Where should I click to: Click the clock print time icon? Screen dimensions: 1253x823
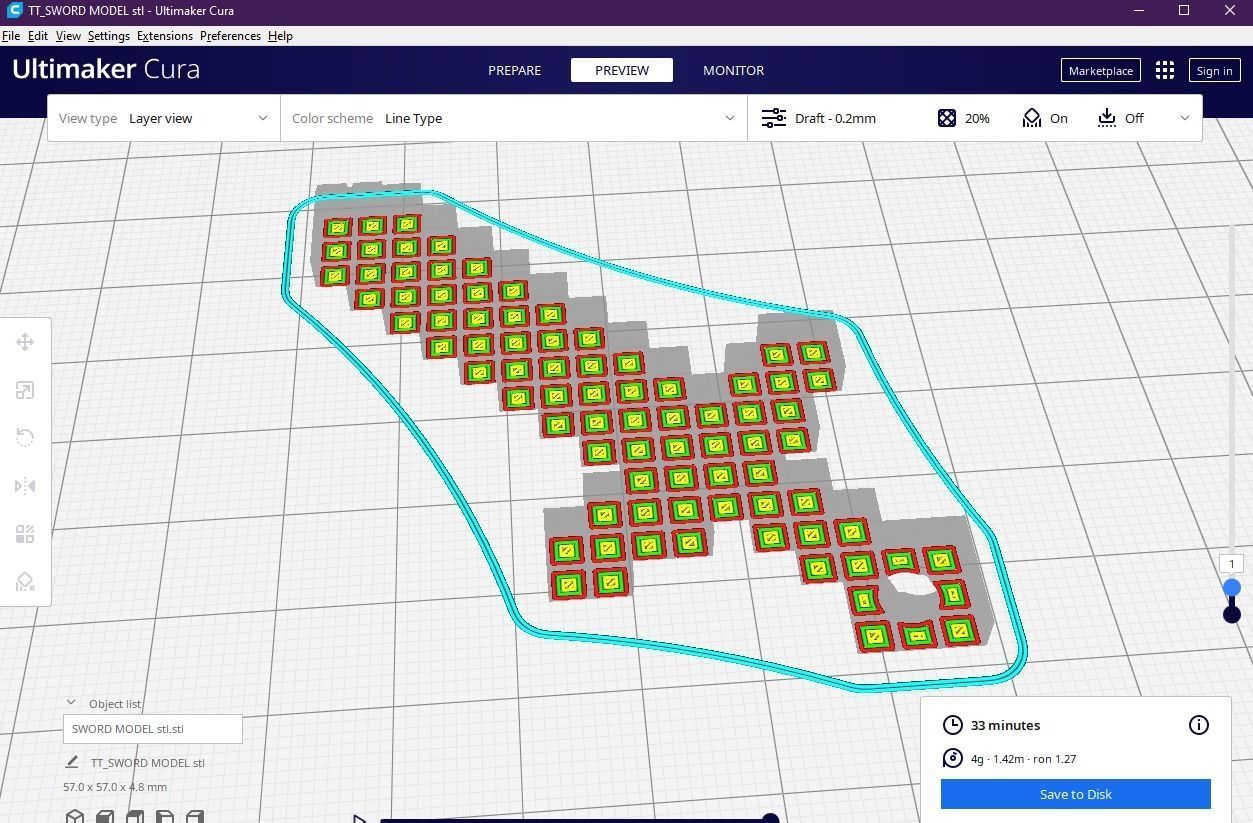tap(953, 725)
